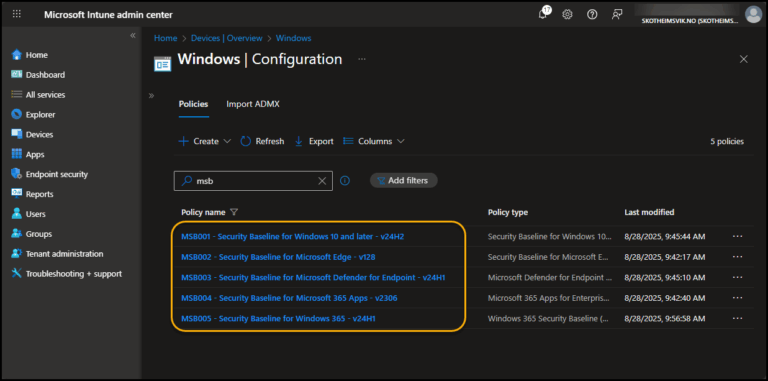Image resolution: width=768 pixels, height=381 pixels.
Task: Click the '5 policies' count text
Action: (727, 142)
